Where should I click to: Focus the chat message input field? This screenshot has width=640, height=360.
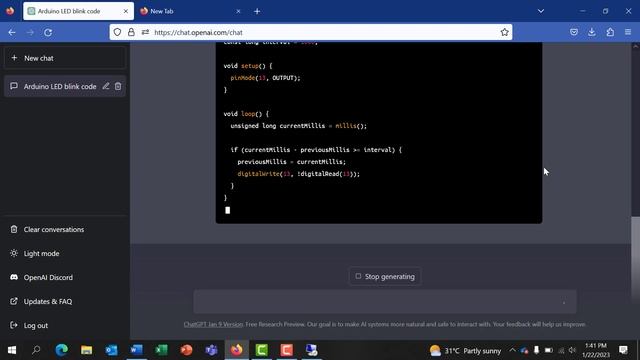(x=385, y=302)
